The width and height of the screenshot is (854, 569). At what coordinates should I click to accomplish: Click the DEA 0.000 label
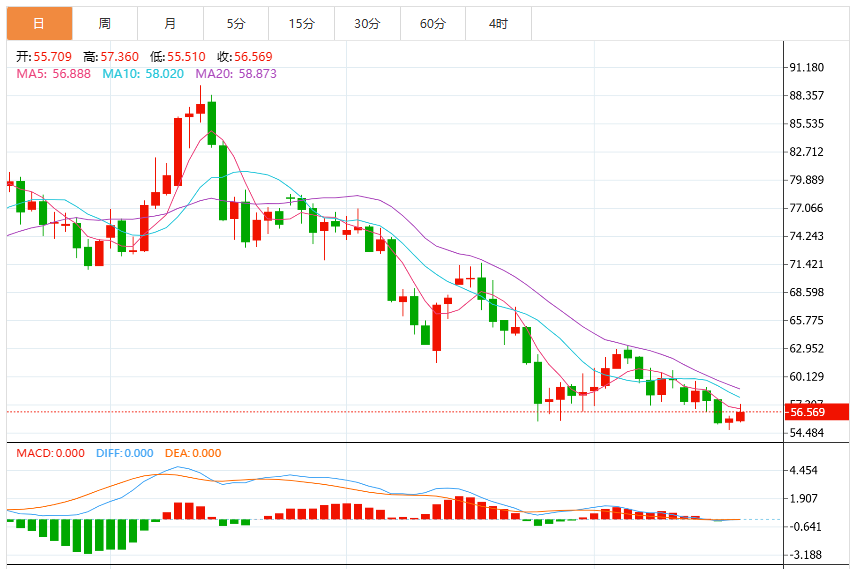[193, 453]
